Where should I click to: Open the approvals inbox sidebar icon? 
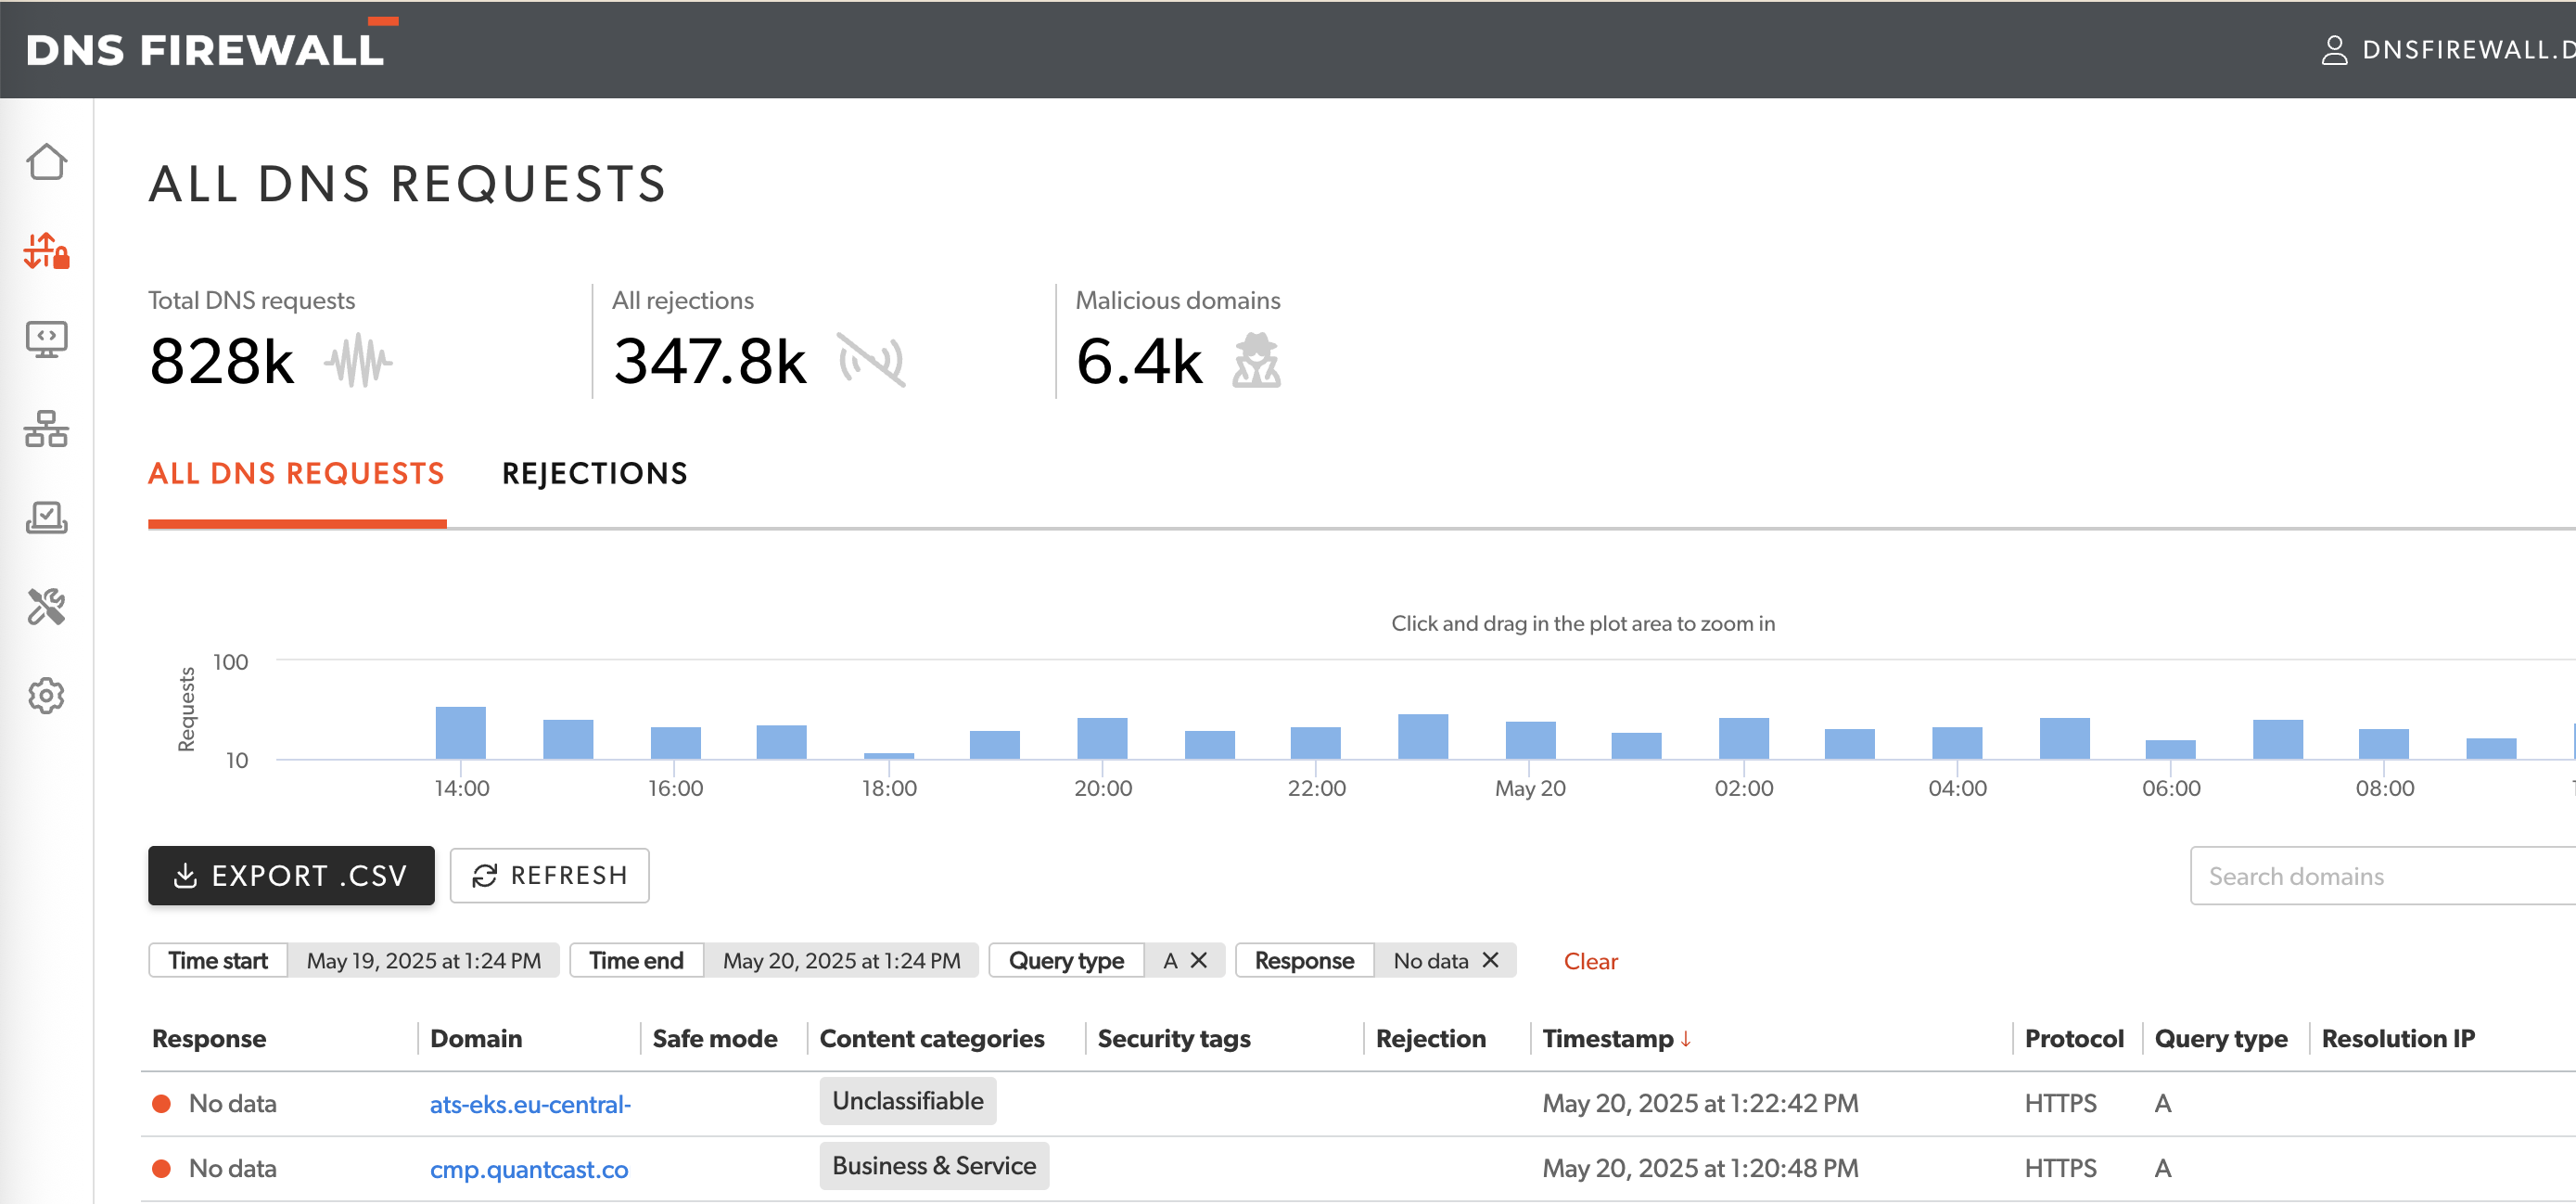(47, 518)
